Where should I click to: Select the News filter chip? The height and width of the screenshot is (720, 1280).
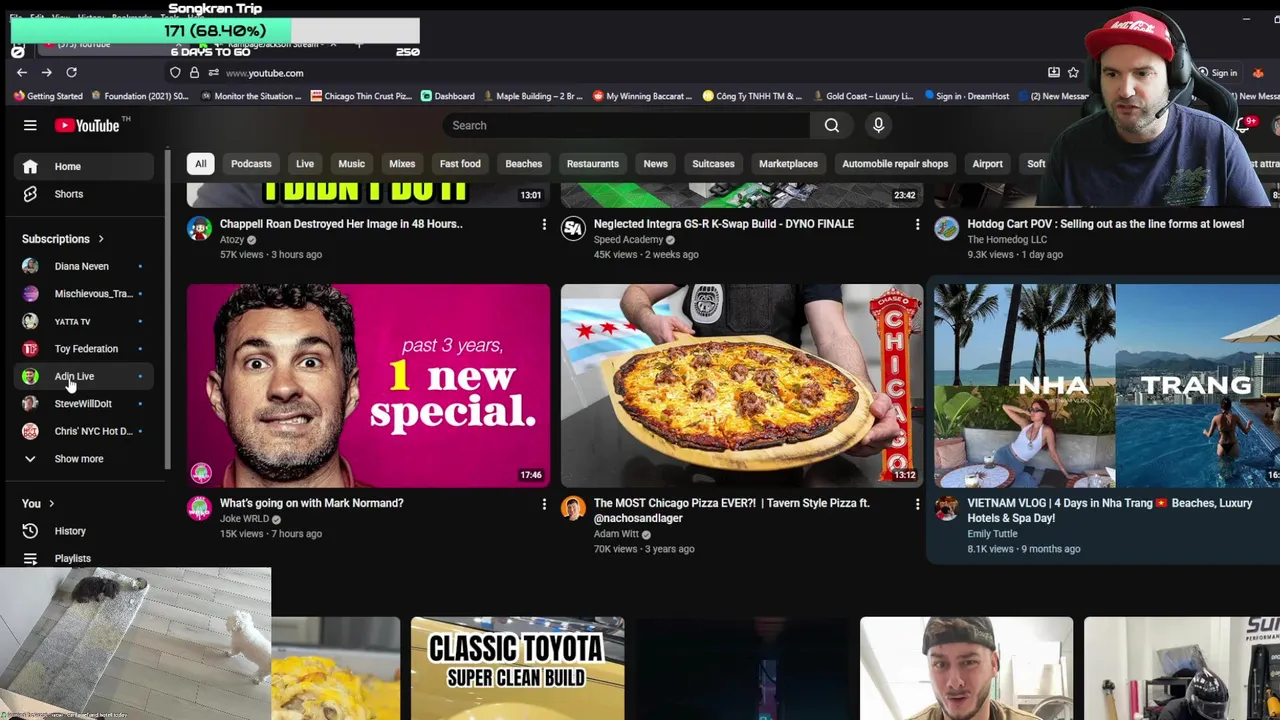coord(655,164)
